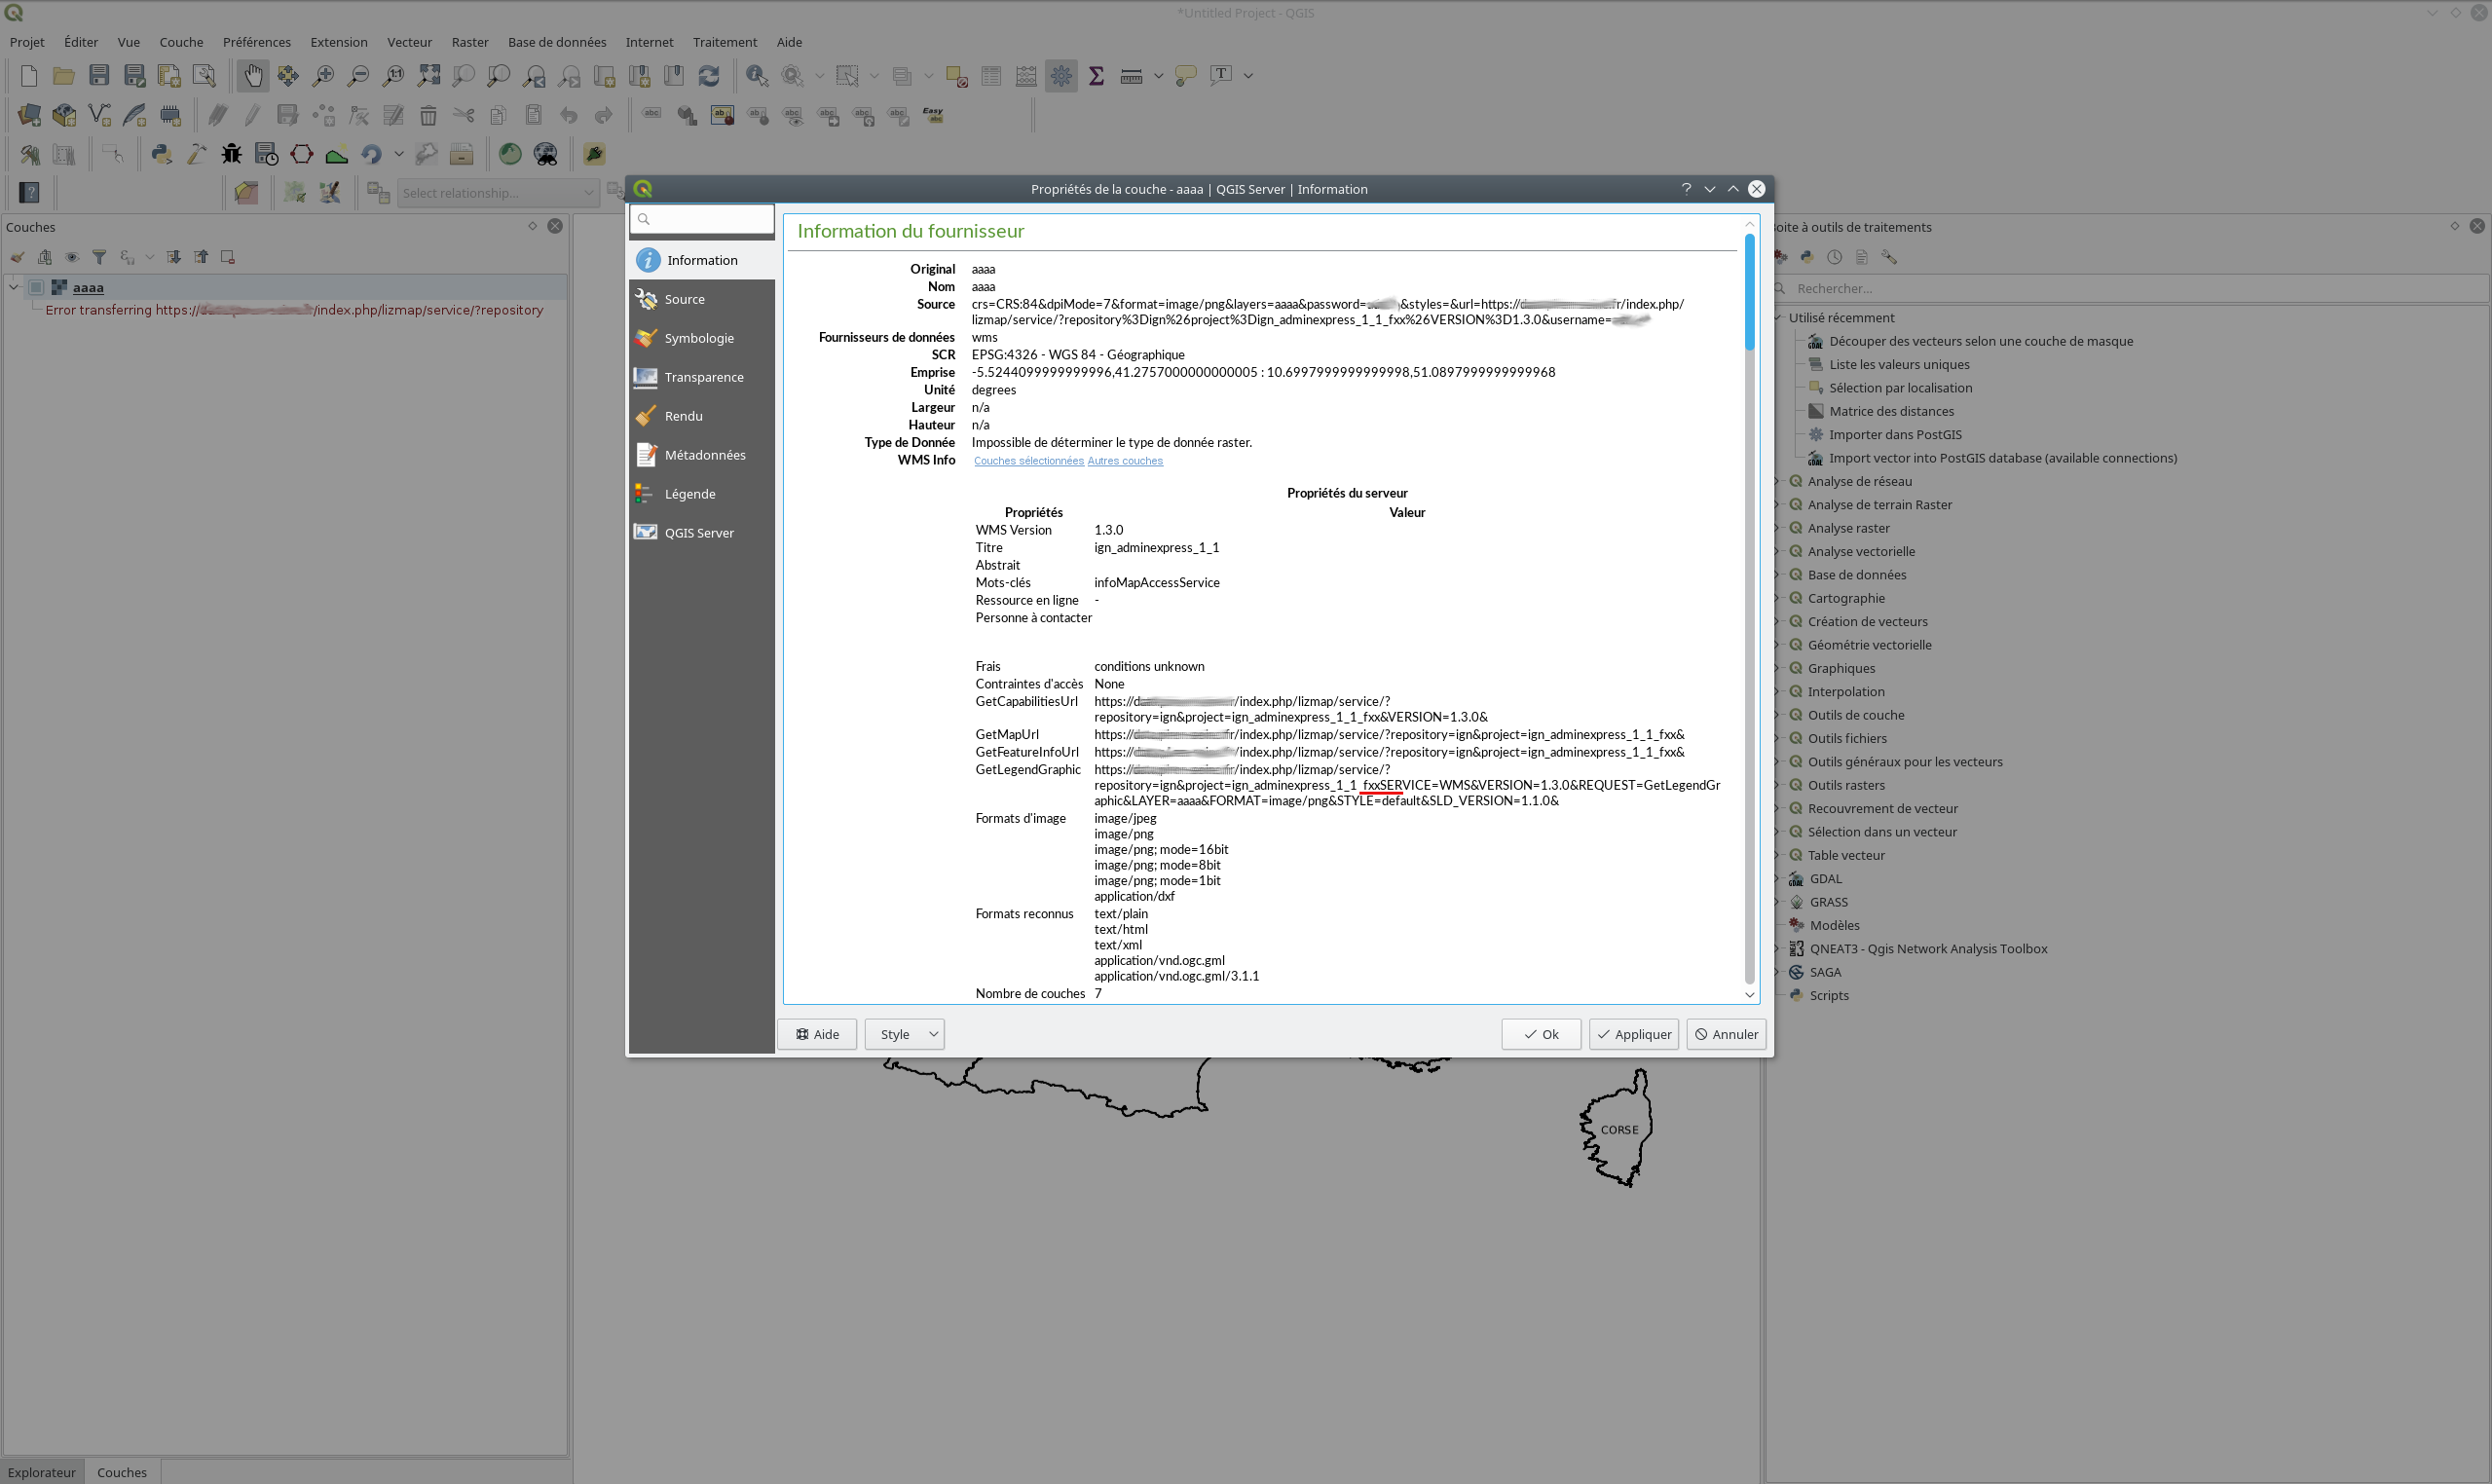This screenshot has width=2492, height=1484.
Task: Open the Raster menu
Action: click(470, 42)
